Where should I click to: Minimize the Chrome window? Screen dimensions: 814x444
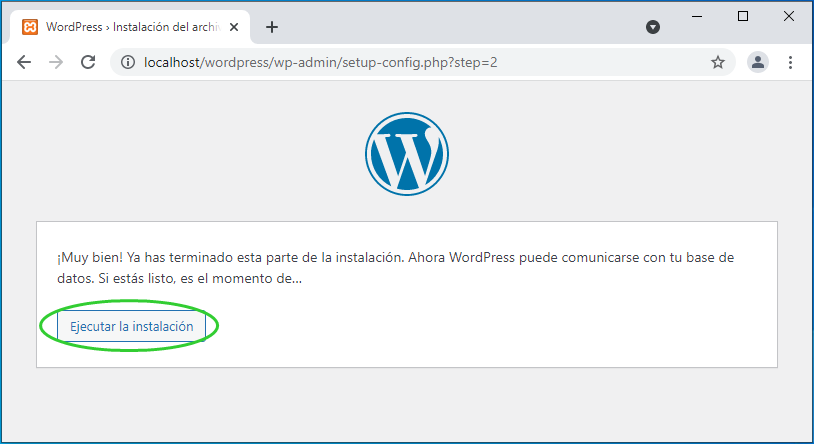(697, 17)
